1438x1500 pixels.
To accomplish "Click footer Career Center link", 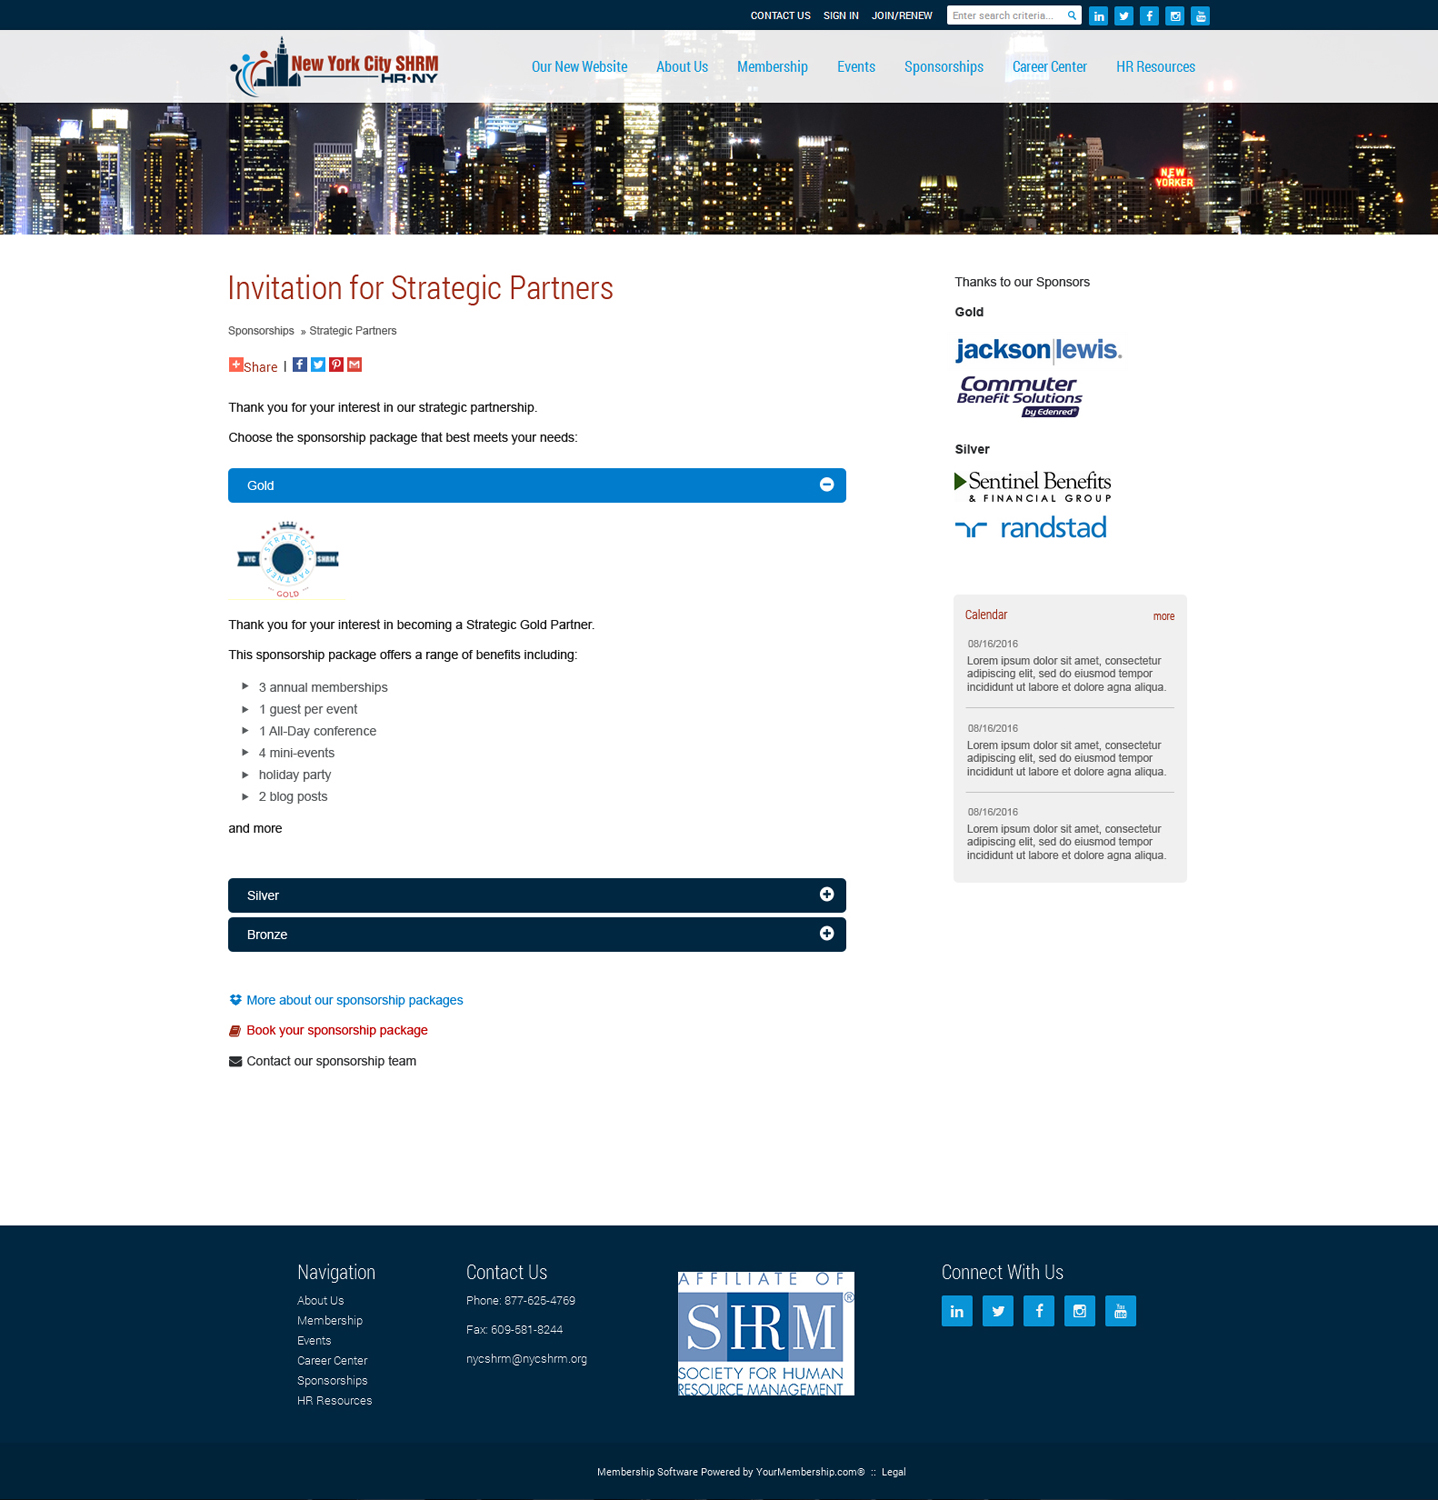I will click(332, 1361).
